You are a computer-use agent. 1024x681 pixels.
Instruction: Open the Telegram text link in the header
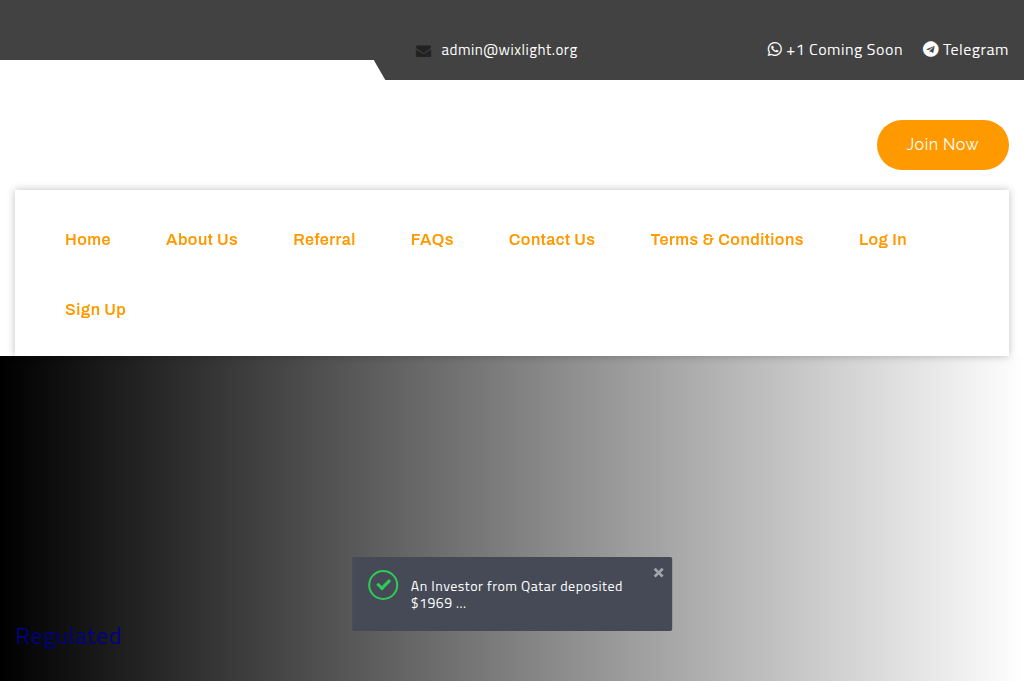974,49
